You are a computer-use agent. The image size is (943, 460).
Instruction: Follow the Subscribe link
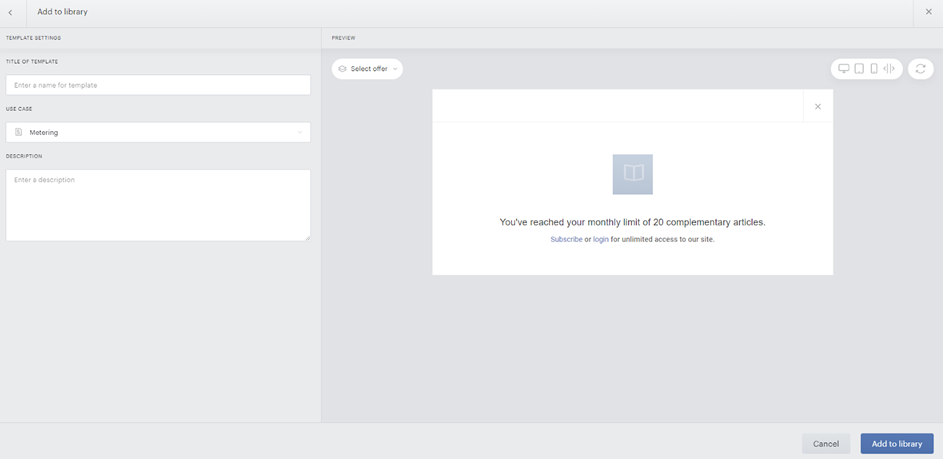pos(566,239)
